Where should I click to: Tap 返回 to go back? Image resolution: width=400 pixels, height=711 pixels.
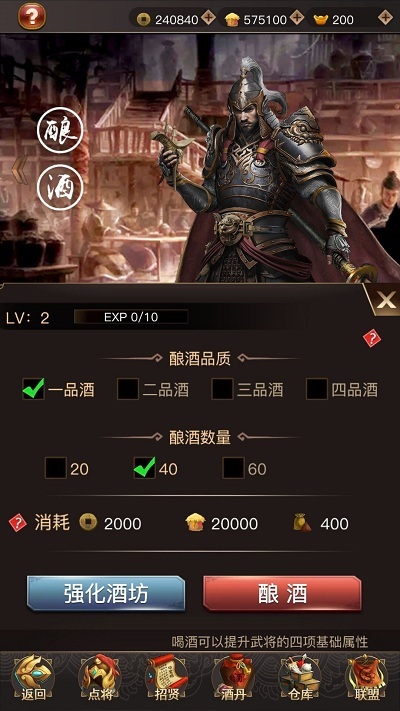pyautogui.click(x=33, y=678)
